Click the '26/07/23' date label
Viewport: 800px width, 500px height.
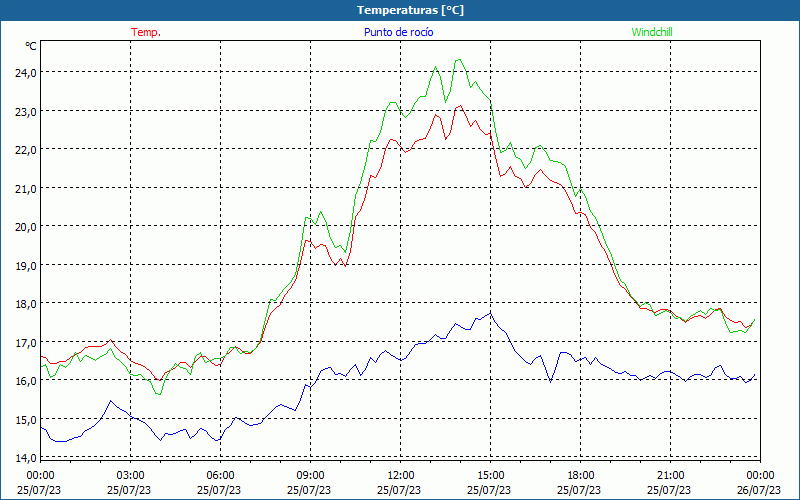click(759, 490)
